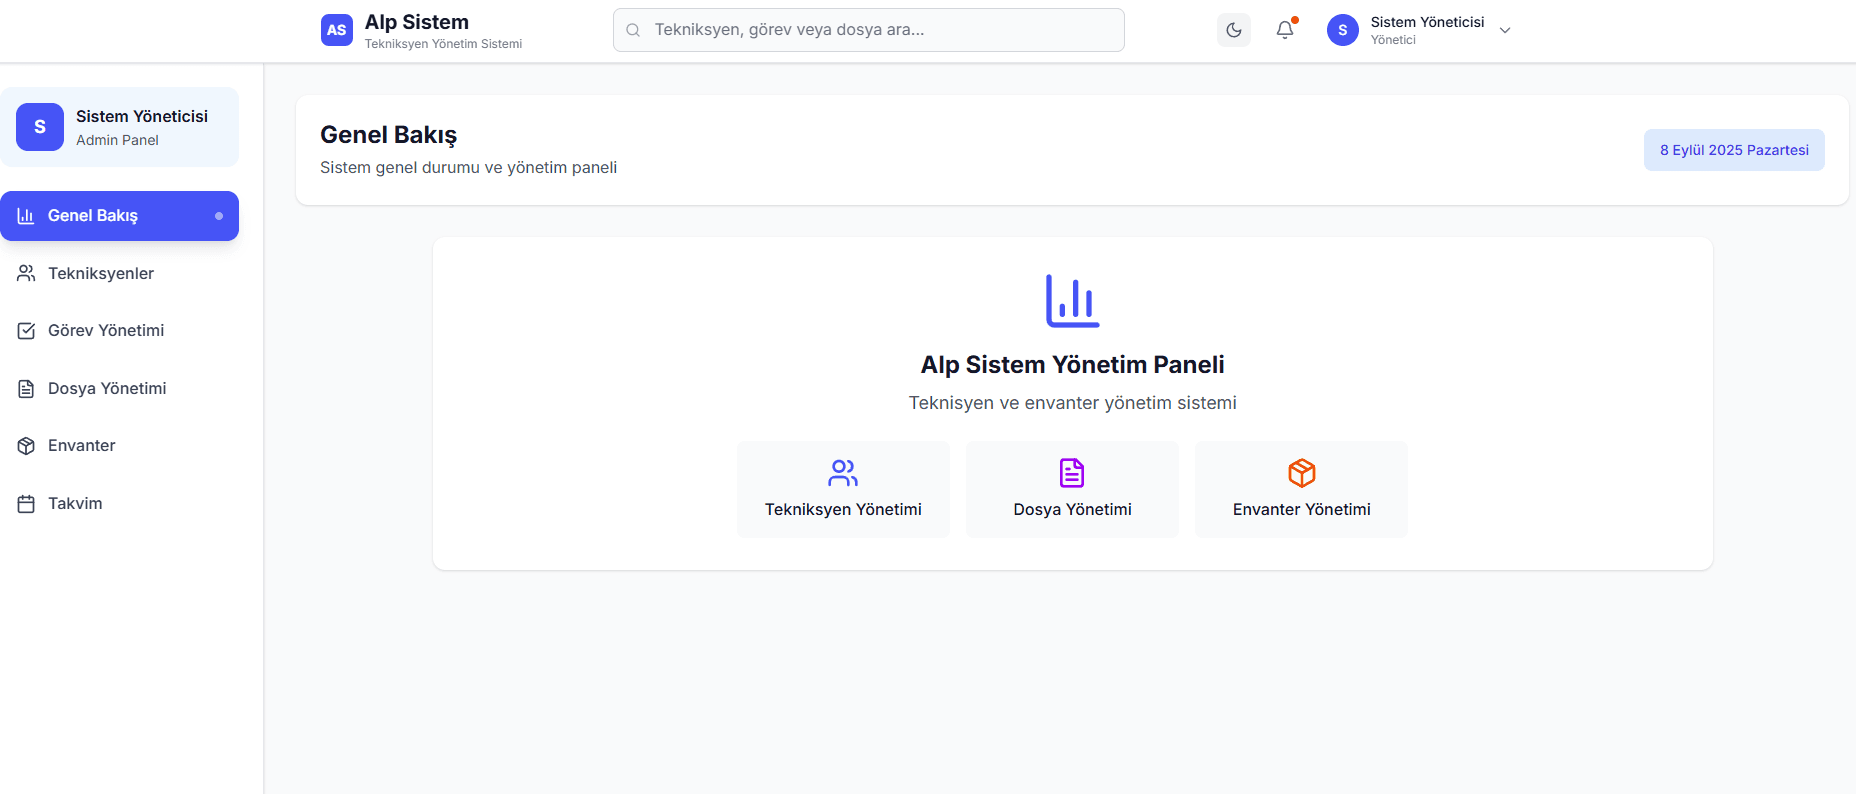This screenshot has height=794, width=1856.
Task: Click the calendar icon beside Takvim
Action: [x=26, y=504]
